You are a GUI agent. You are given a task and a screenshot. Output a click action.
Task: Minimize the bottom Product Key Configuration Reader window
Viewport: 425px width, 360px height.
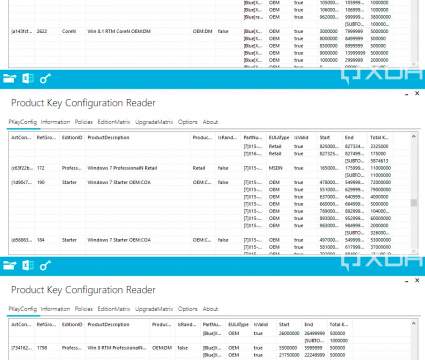(407, 281)
